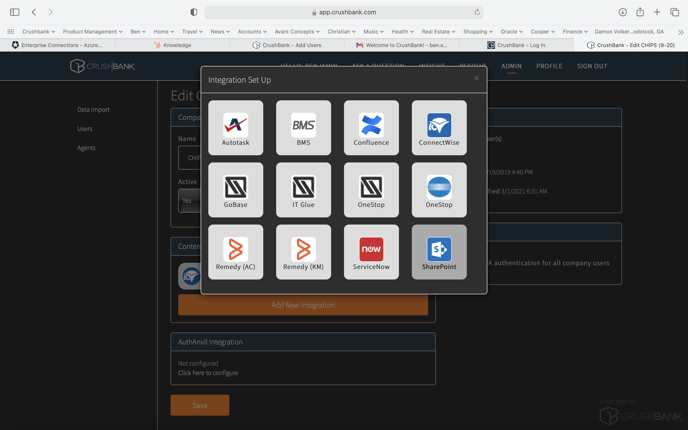Open the privacy shield icon
Image resolution: width=688 pixels, height=430 pixels.
(194, 12)
